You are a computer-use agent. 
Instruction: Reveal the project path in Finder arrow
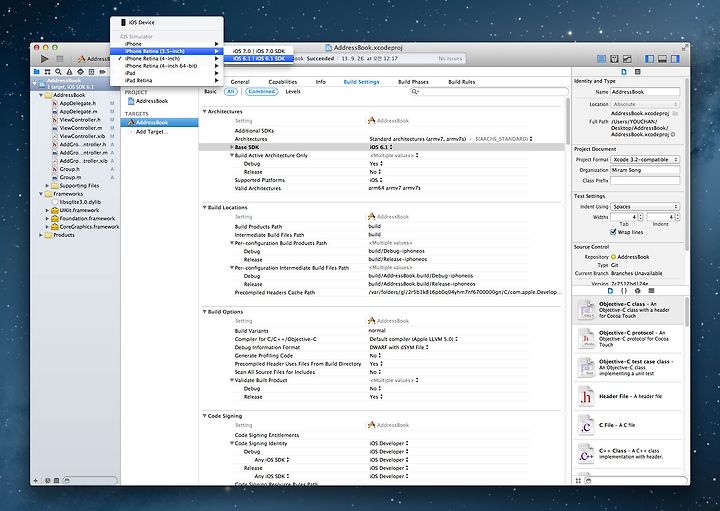click(673, 135)
